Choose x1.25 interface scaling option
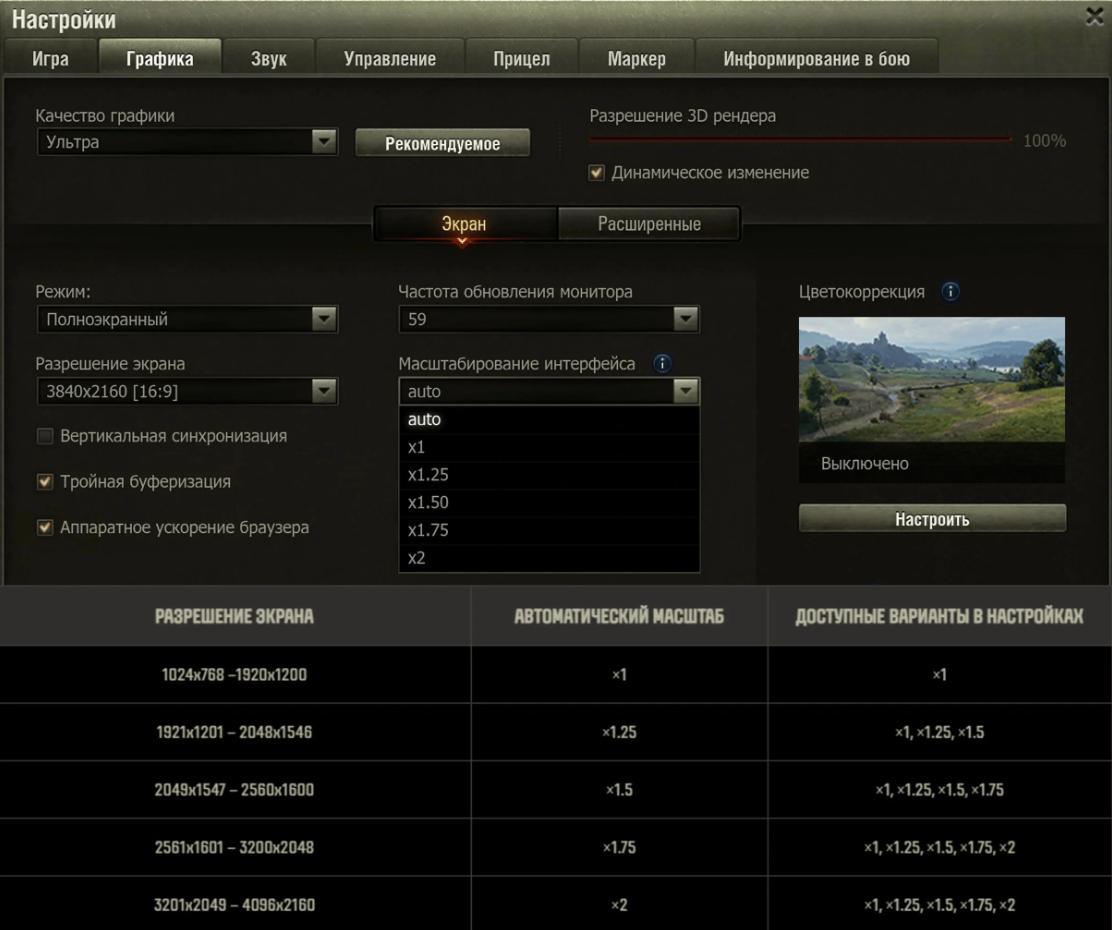Viewport: 1112px width, 930px height. [x=549, y=475]
